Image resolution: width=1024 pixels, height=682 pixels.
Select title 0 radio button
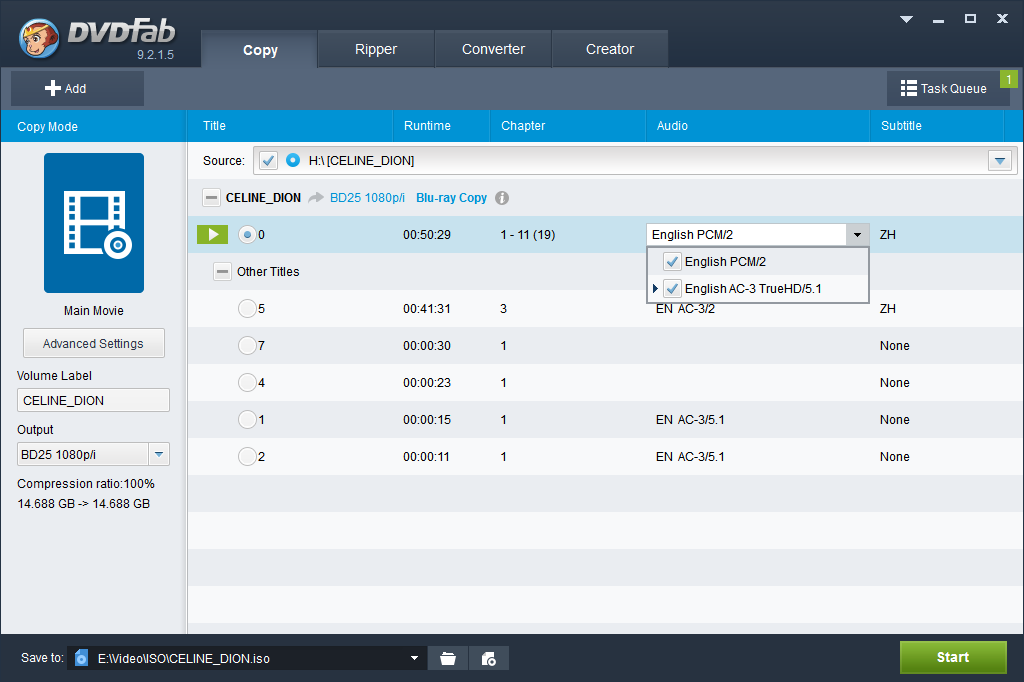[x=247, y=235]
